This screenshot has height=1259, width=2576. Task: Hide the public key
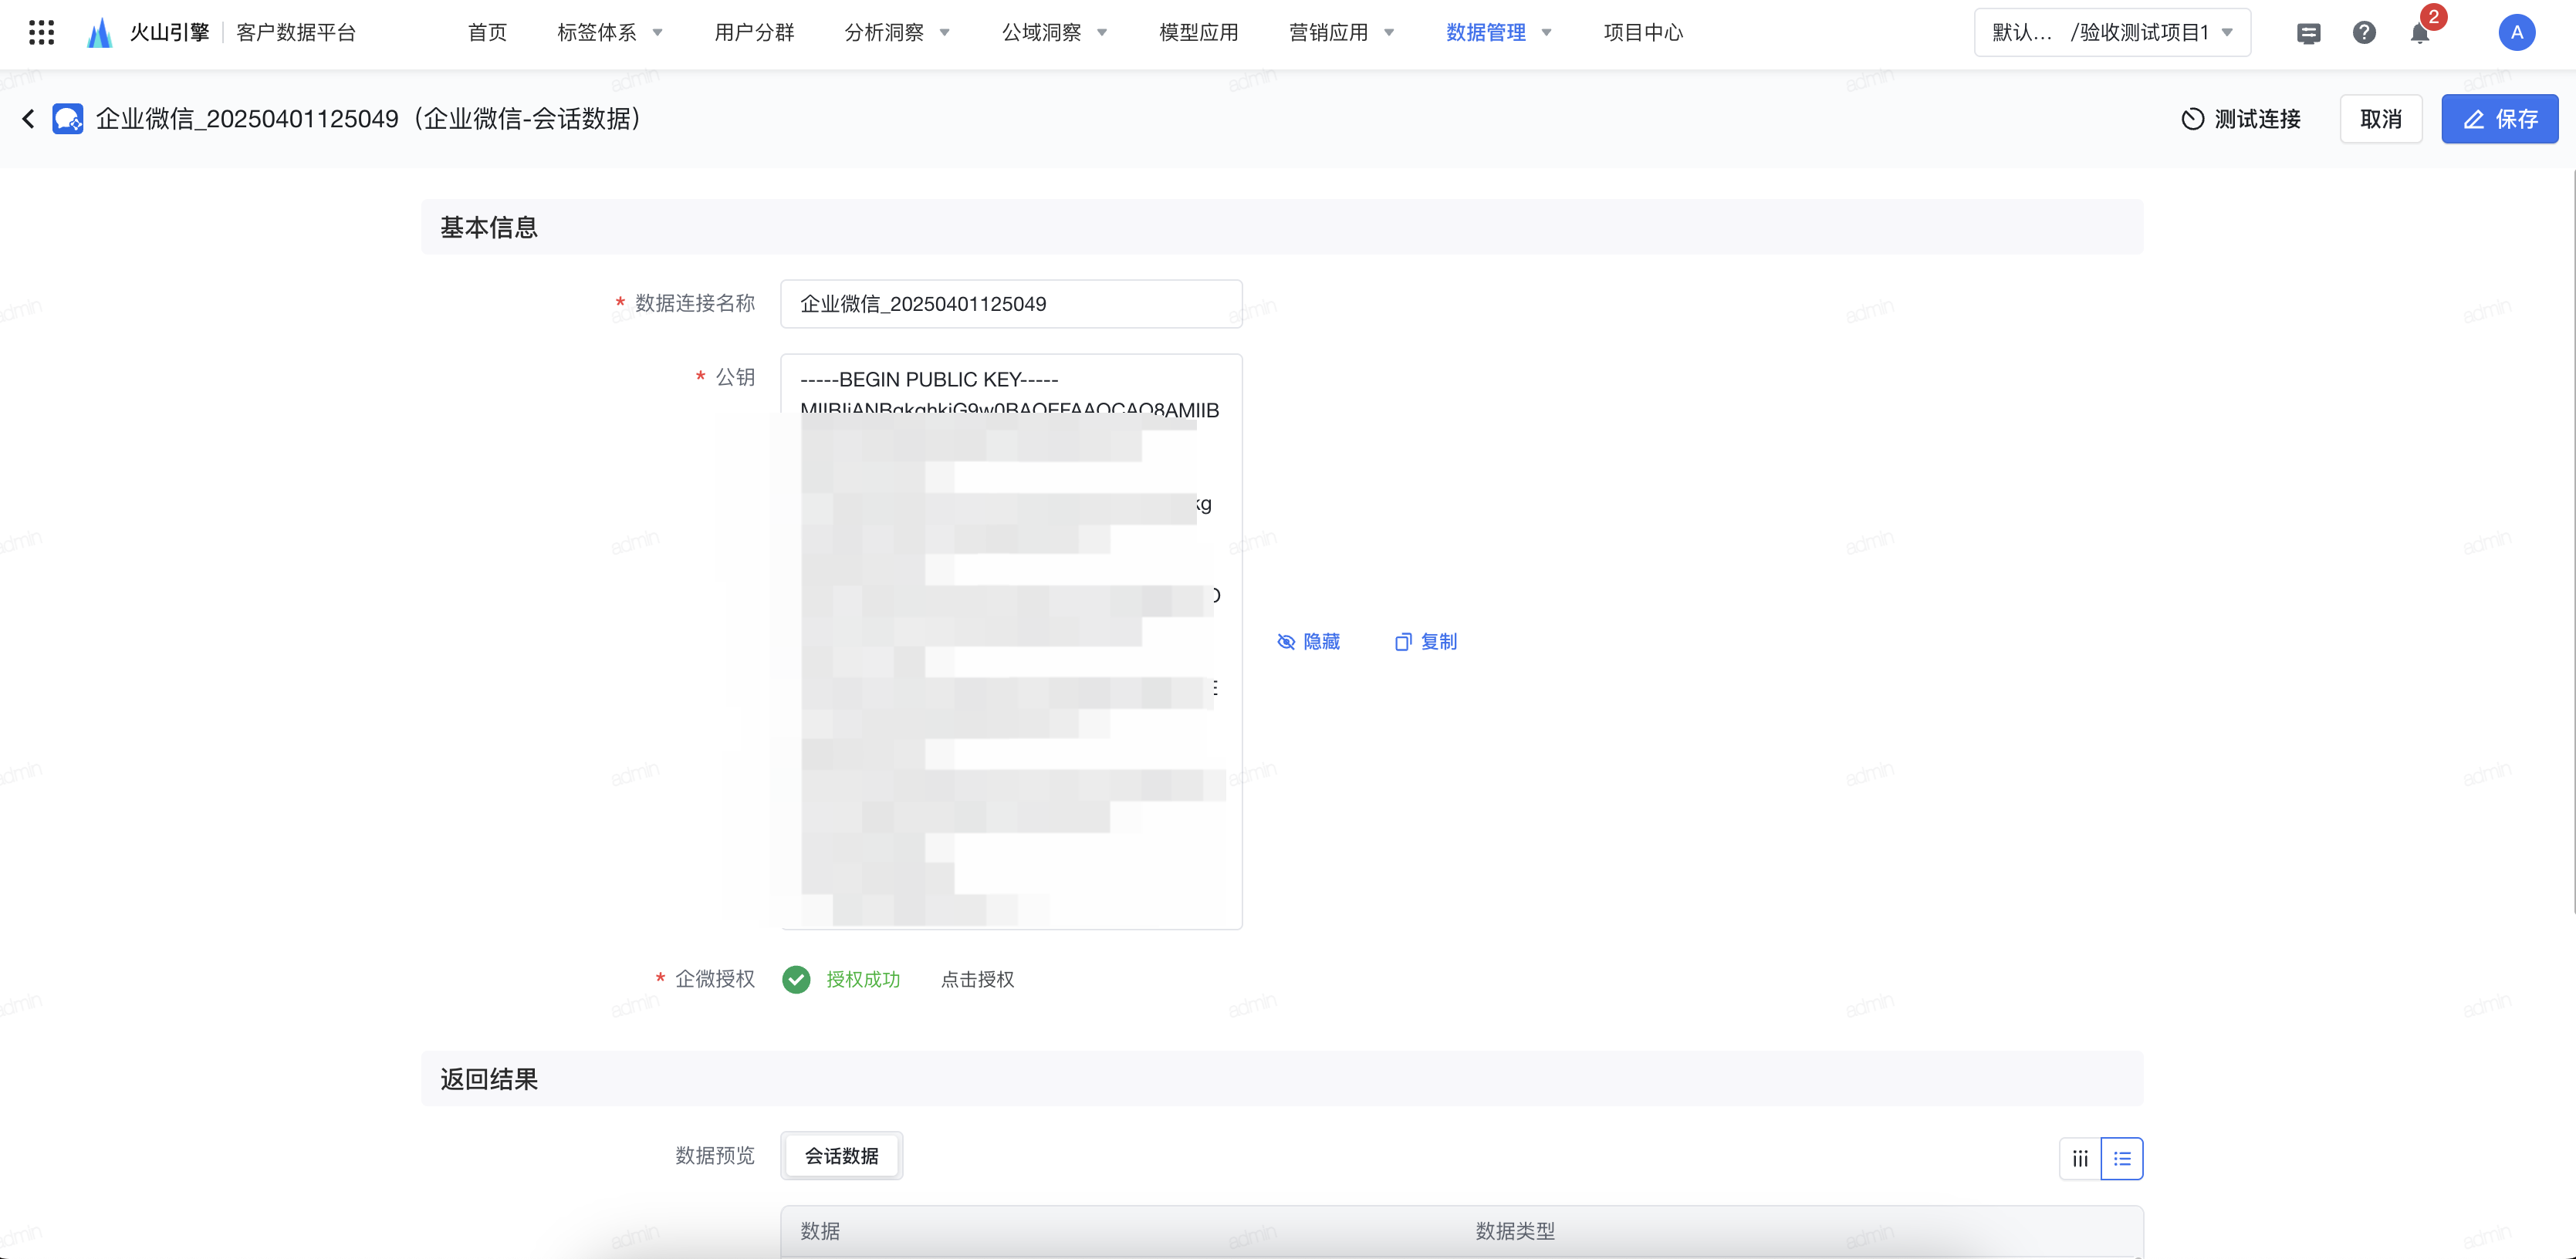point(1308,641)
